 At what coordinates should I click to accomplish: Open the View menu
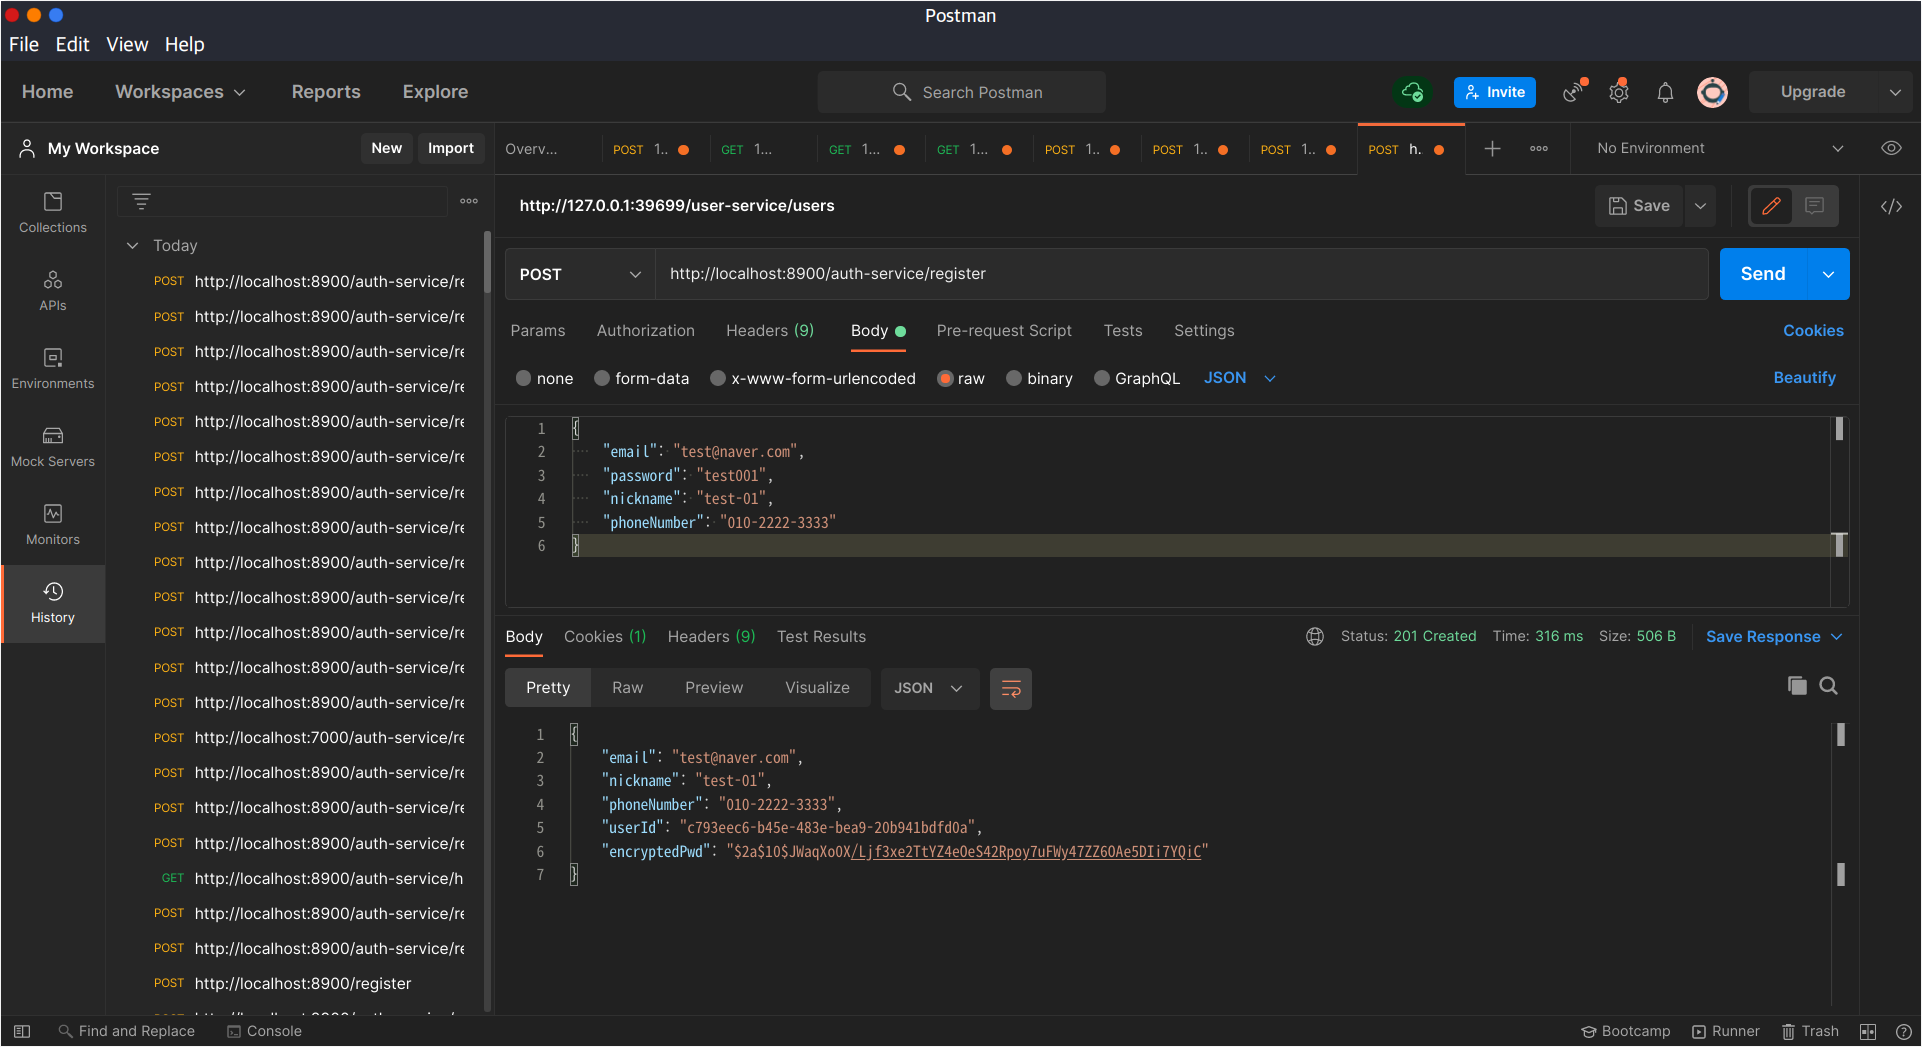coord(127,44)
